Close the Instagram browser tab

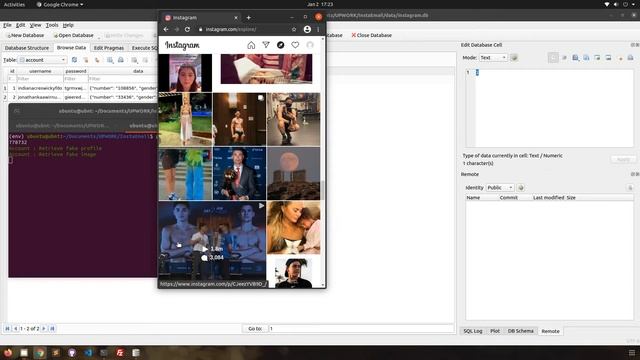click(236, 18)
